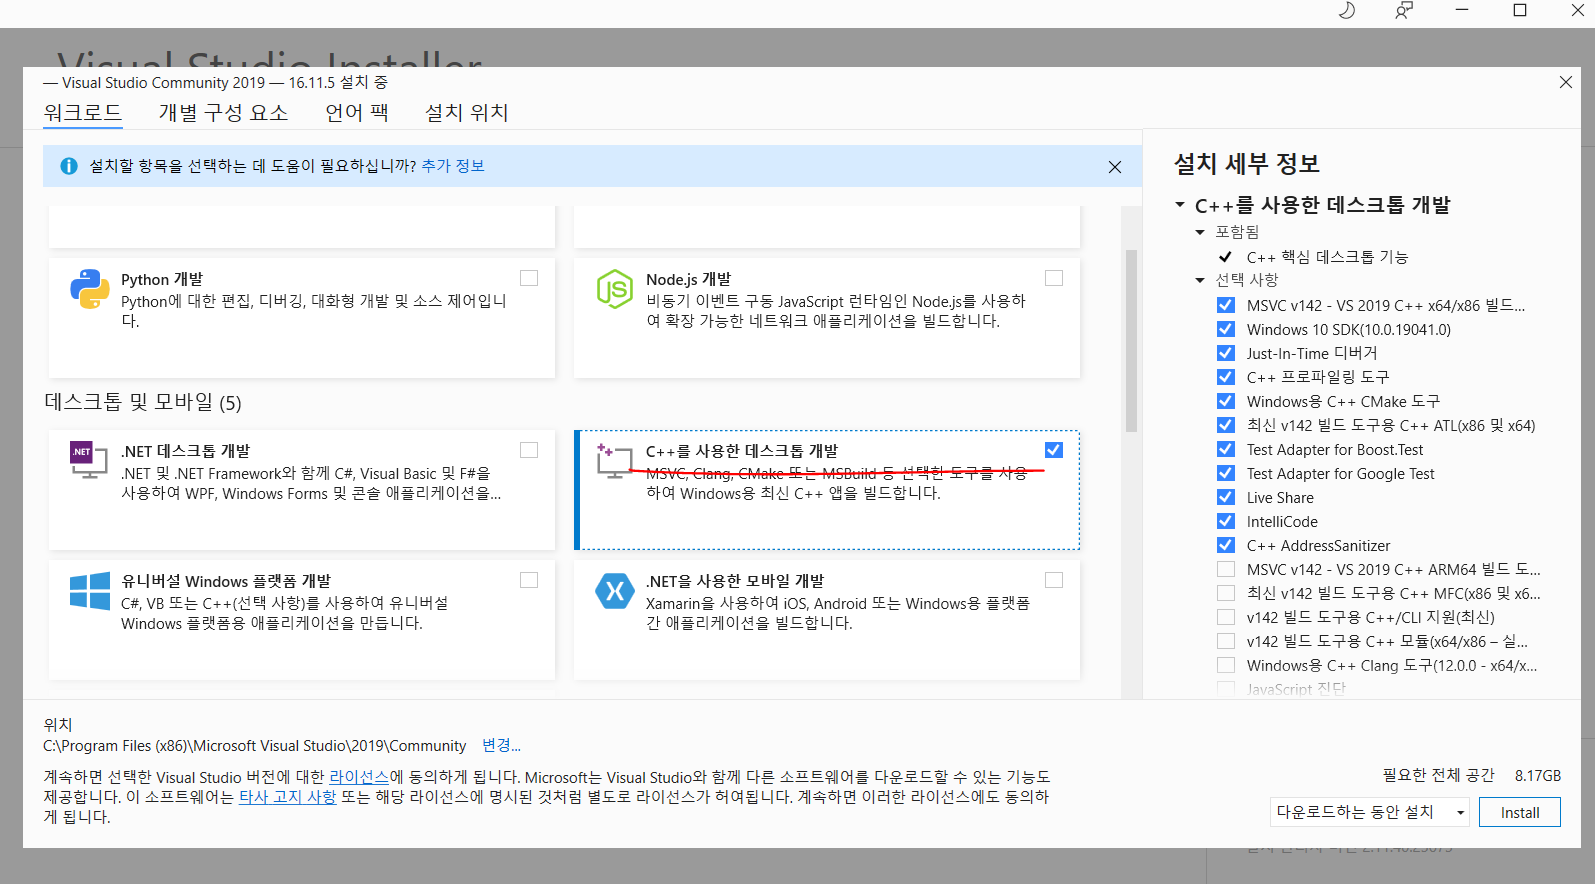The width and height of the screenshot is (1595, 884).
Task: Uncheck the C++ desktop development workload
Action: 1054,450
